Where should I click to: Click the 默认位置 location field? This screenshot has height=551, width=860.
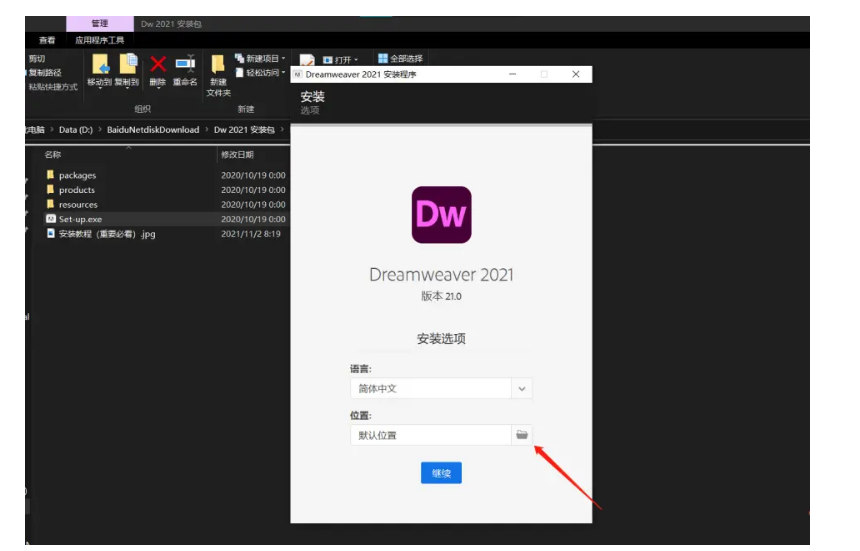(x=431, y=435)
